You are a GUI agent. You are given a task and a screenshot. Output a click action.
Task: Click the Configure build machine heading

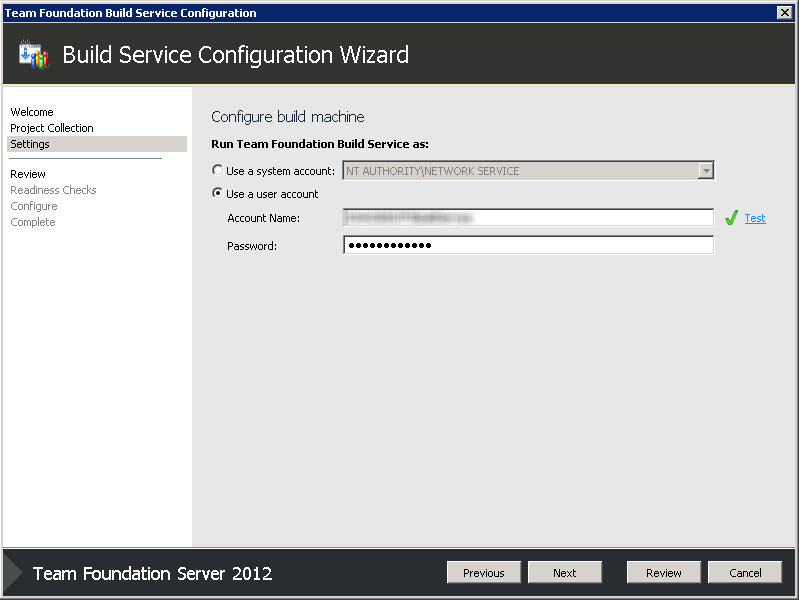288,117
